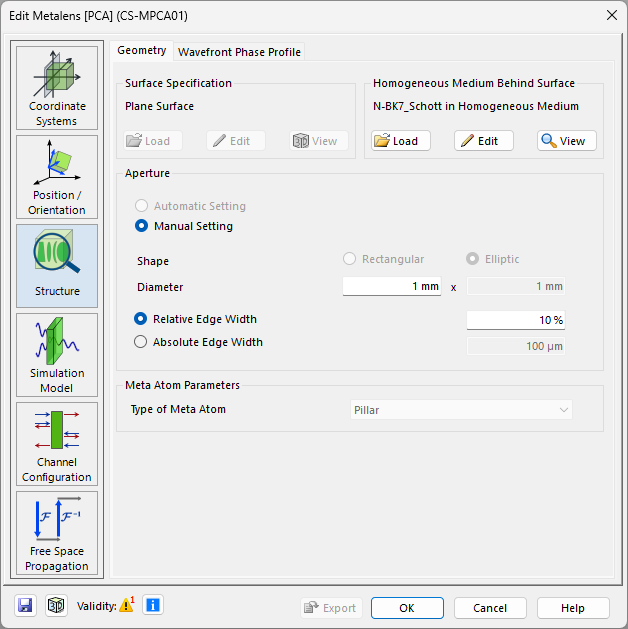Select Absolute Edge Width option
628x629 pixels.
coord(142,342)
